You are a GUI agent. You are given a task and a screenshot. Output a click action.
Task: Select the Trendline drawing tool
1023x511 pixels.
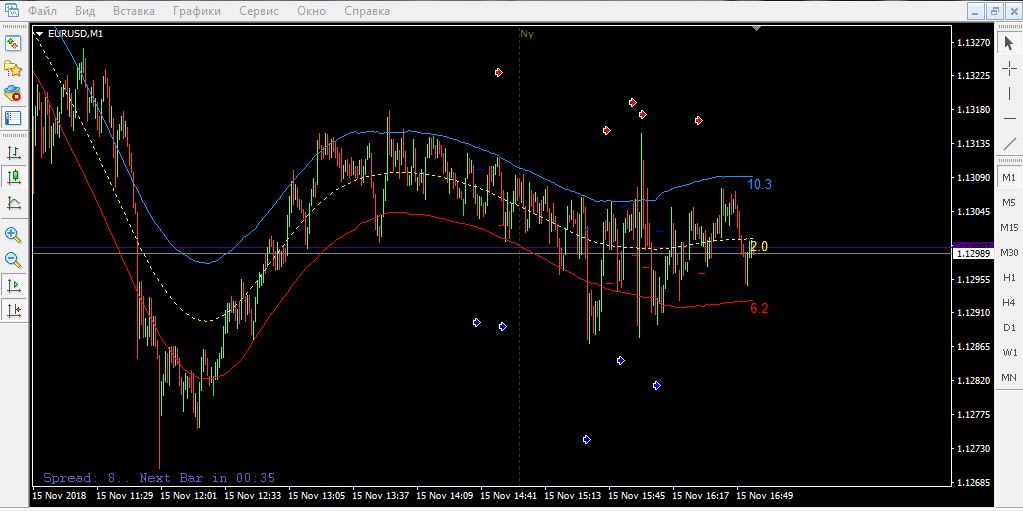1009,143
